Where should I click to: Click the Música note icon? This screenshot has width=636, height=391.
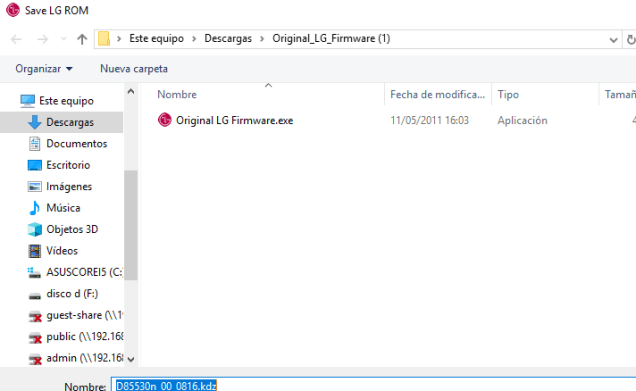pos(34,208)
